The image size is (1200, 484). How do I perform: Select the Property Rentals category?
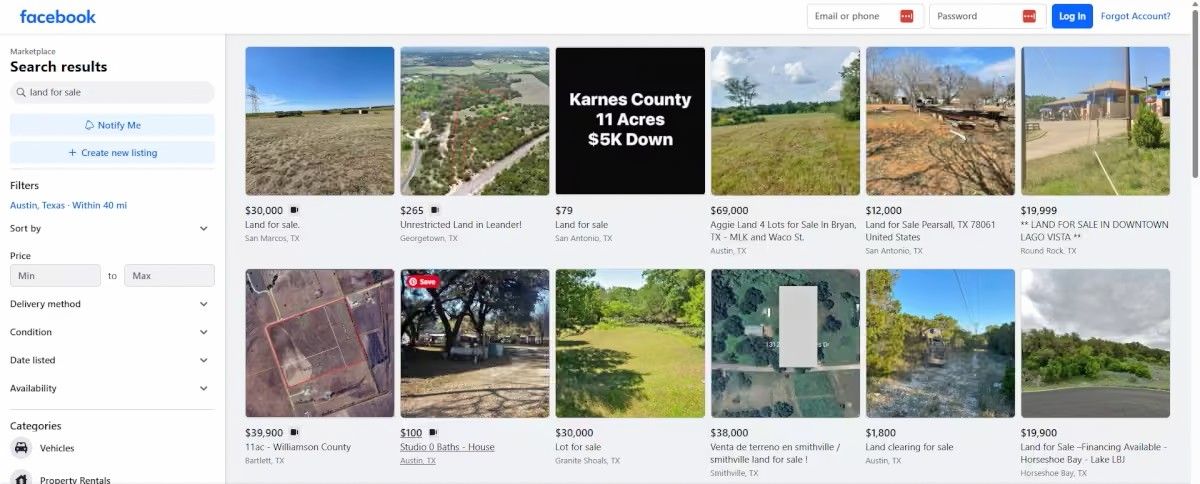coord(75,480)
